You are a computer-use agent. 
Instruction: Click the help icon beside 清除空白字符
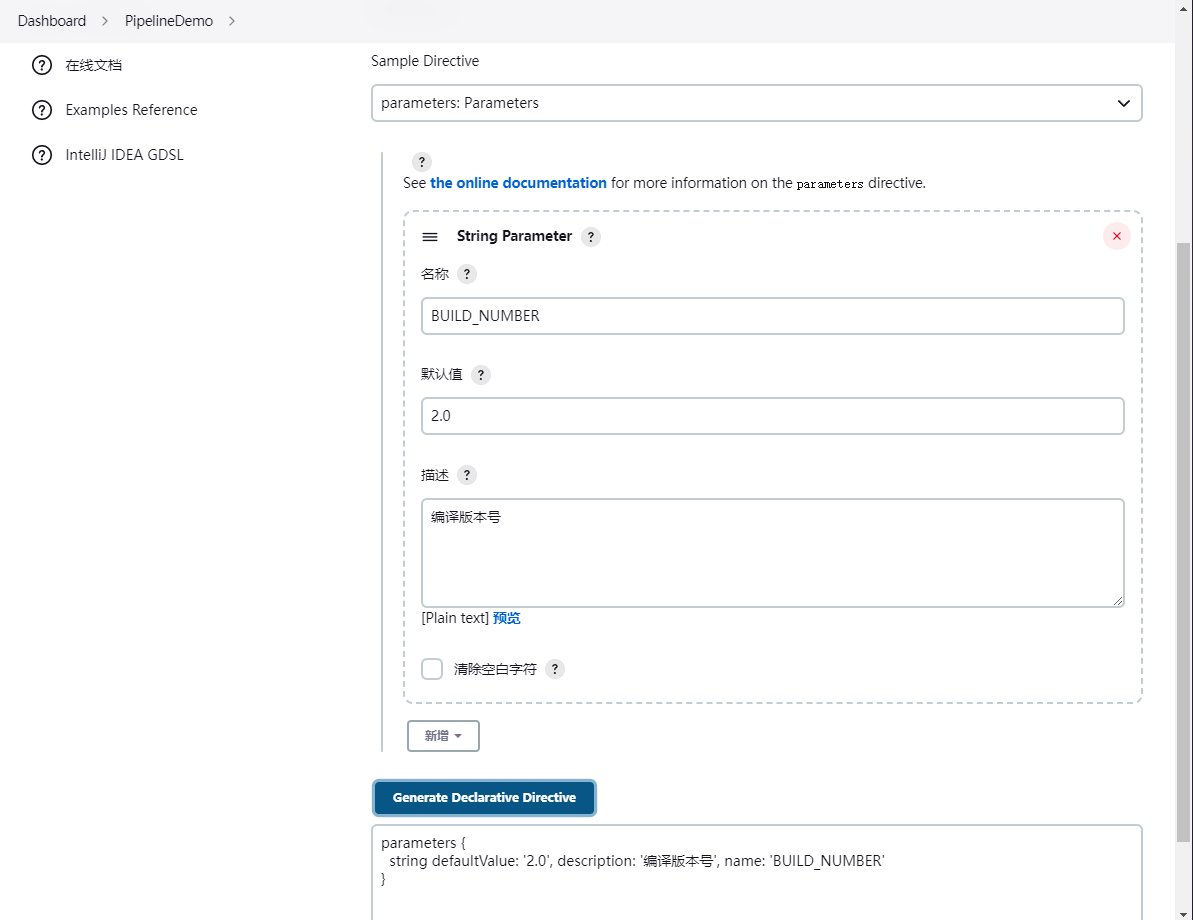point(555,669)
